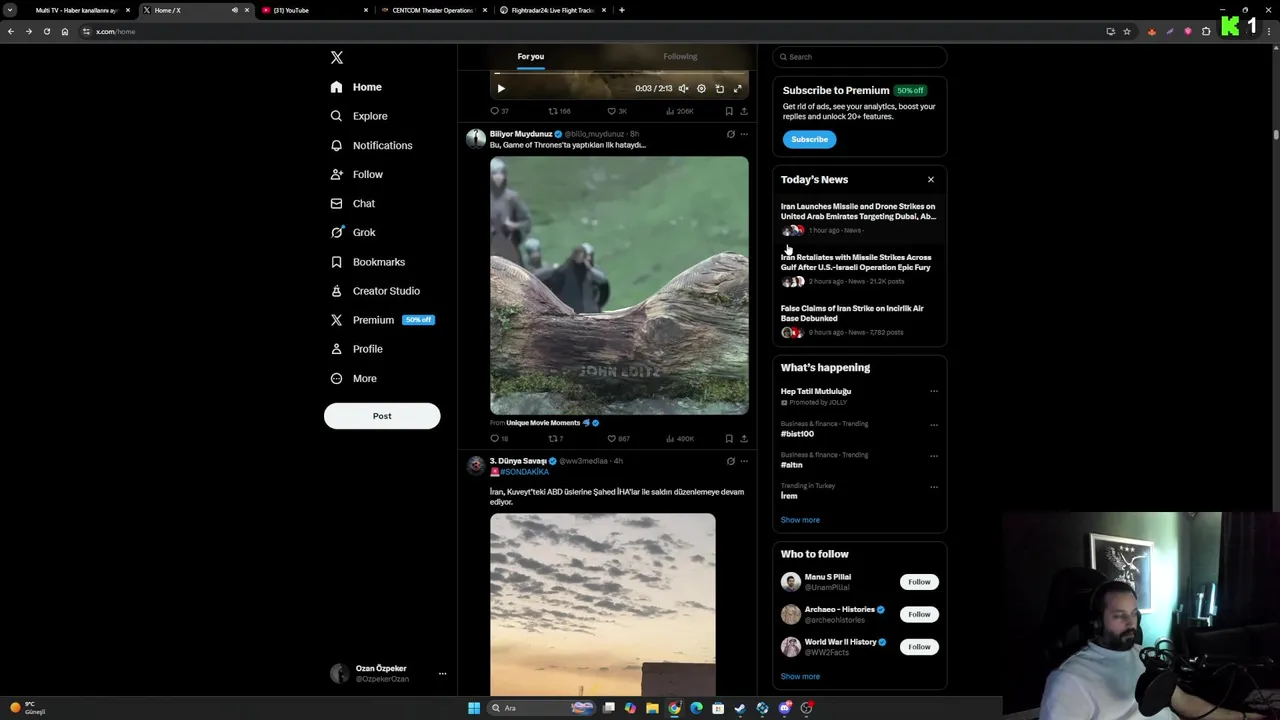Open the Windows Start menu
The width and height of the screenshot is (1280, 720).
(x=474, y=708)
